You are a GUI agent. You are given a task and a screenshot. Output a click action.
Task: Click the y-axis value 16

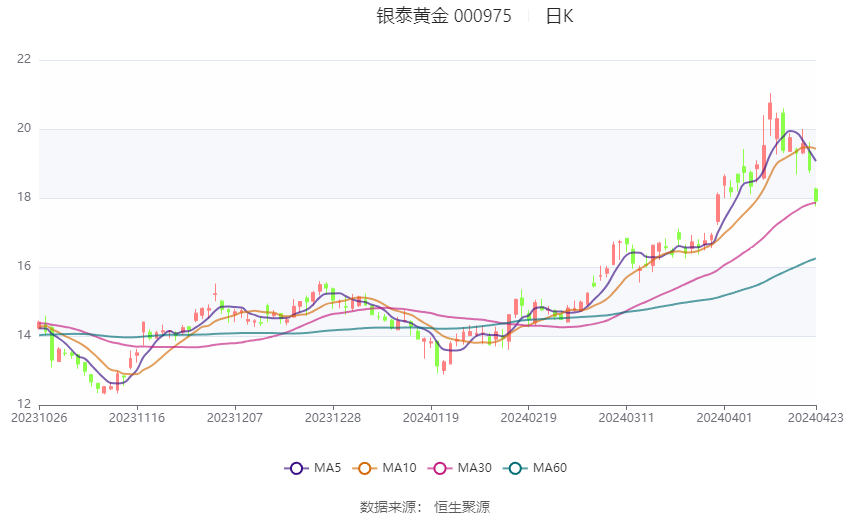click(x=24, y=266)
